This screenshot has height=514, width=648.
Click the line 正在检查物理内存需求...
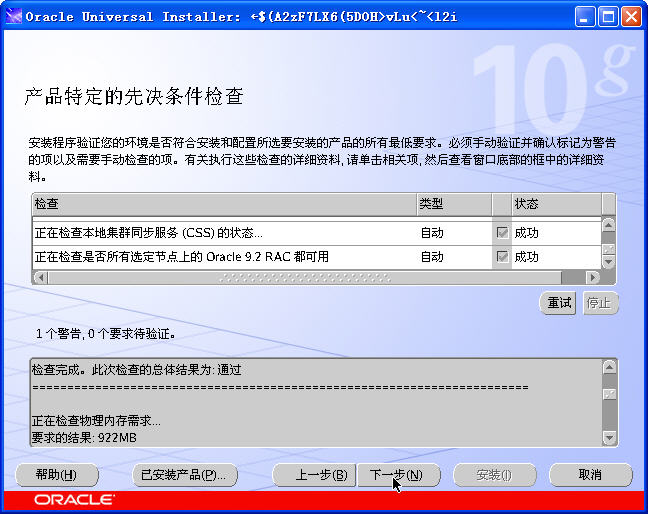(96, 421)
